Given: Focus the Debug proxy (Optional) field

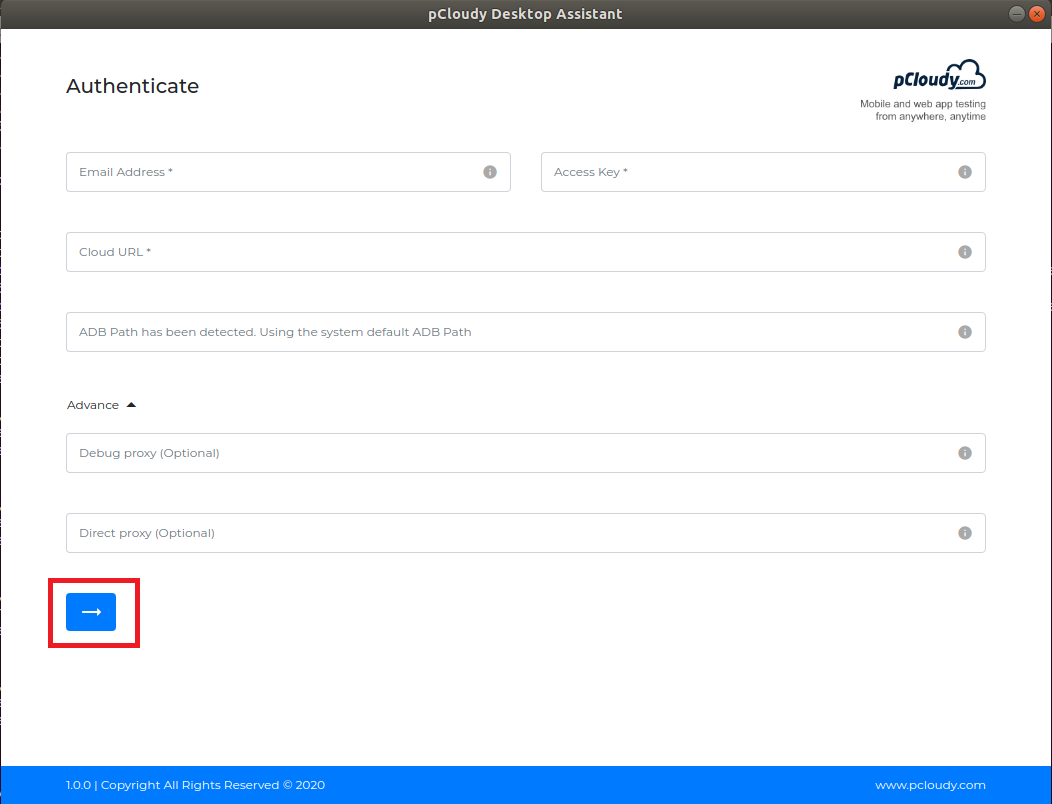Looking at the screenshot, I should (525, 453).
